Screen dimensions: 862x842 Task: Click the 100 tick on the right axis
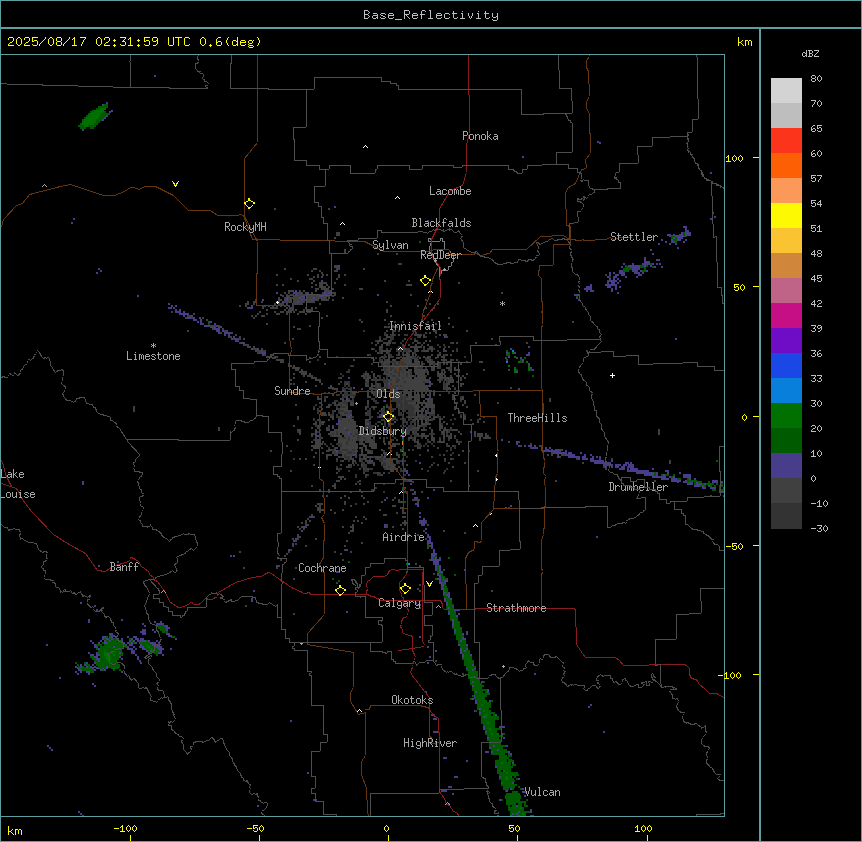point(735,158)
